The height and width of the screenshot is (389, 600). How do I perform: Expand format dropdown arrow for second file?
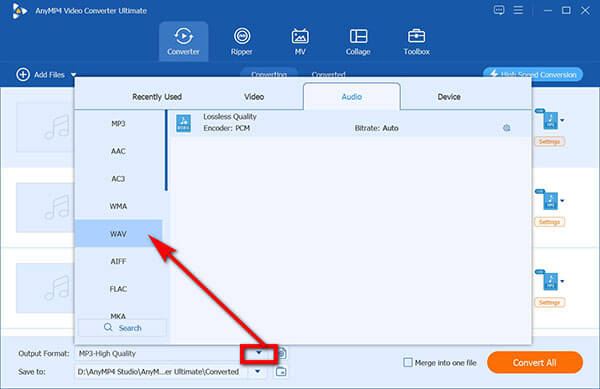[x=562, y=201]
